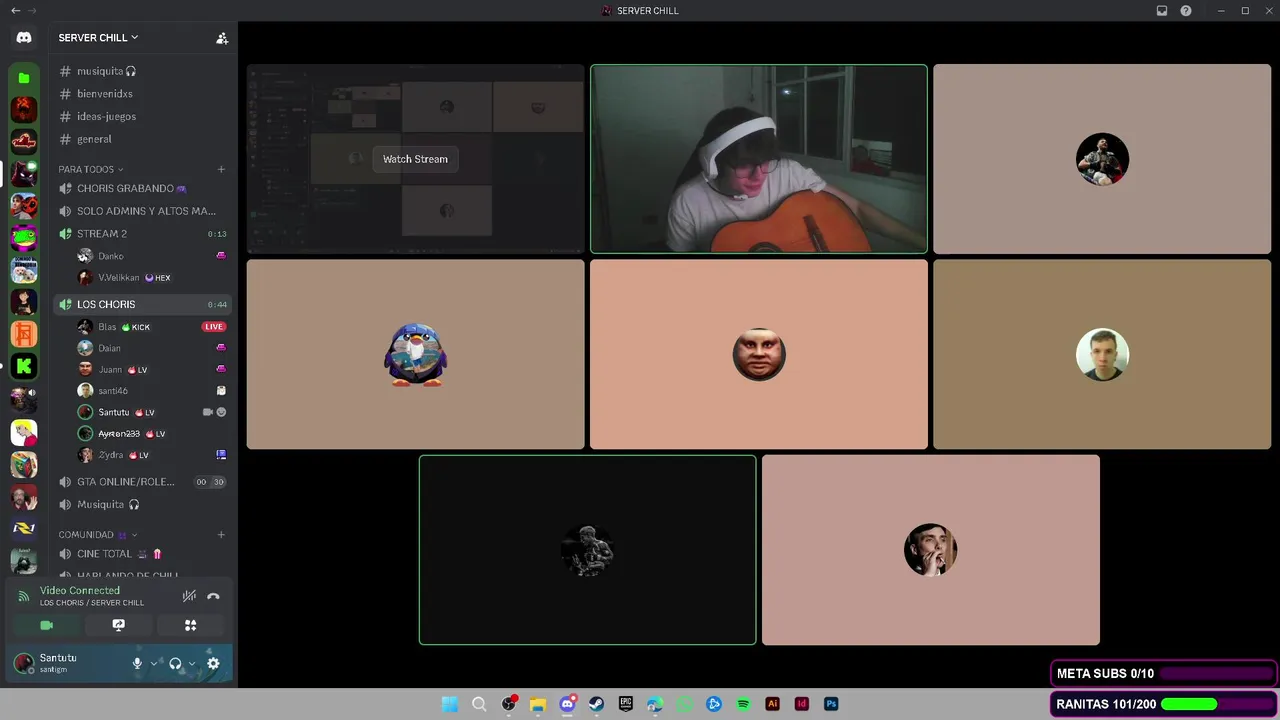Screen dimensions: 1280x720
Task: Open headphone output options arrow
Action: [x=192, y=663]
